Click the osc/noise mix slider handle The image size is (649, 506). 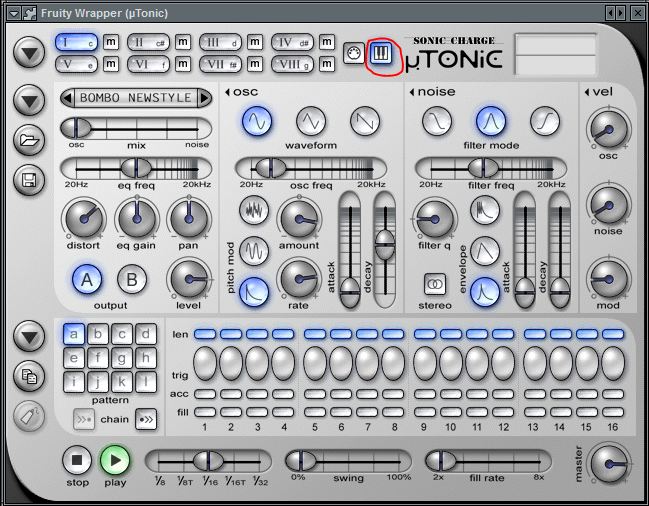pos(76,128)
